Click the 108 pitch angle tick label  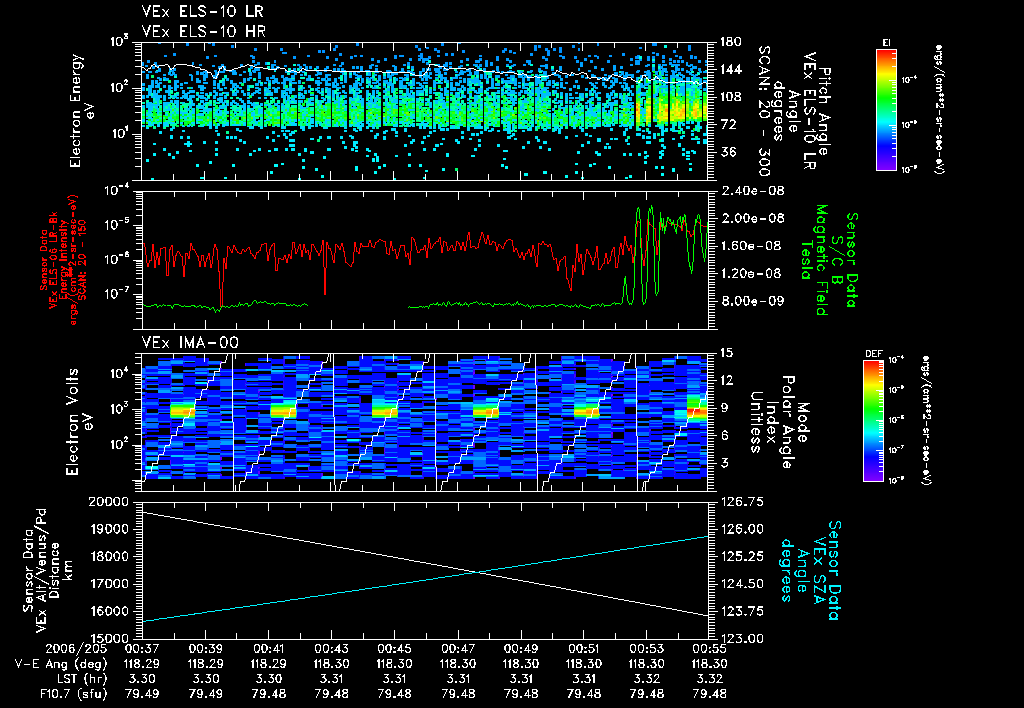[x=730, y=97]
